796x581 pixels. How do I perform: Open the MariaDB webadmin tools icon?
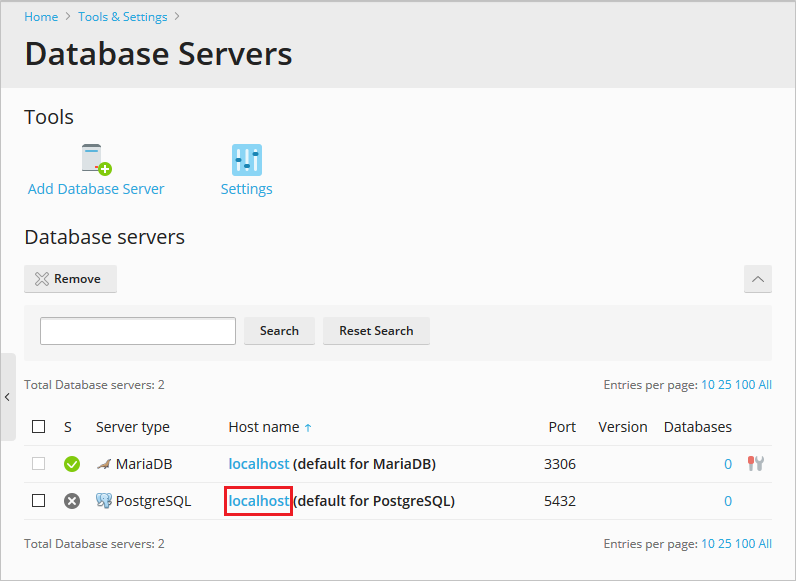pos(756,464)
